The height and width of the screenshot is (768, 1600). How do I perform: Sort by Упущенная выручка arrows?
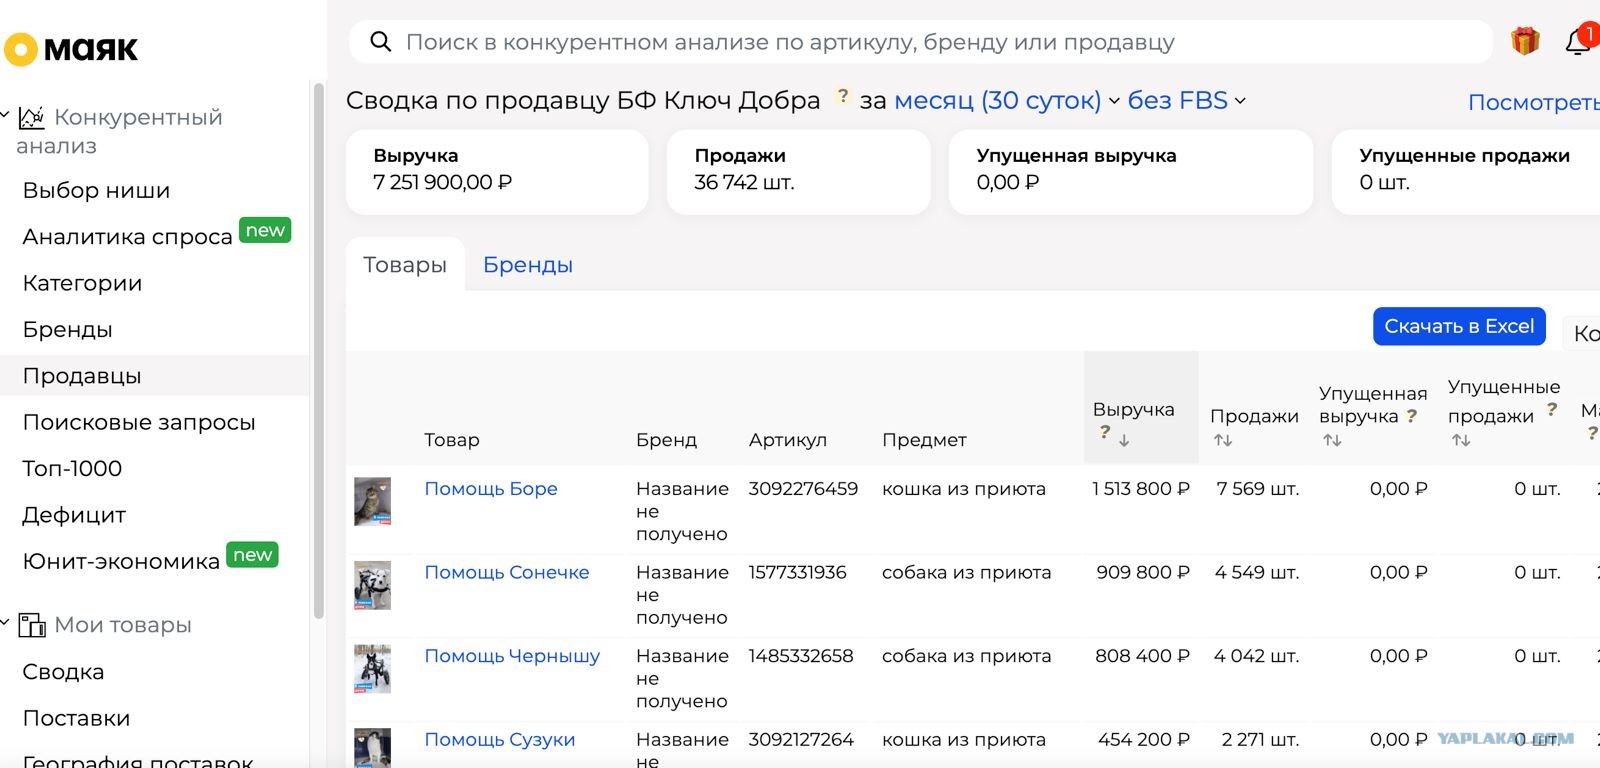coord(1331,440)
